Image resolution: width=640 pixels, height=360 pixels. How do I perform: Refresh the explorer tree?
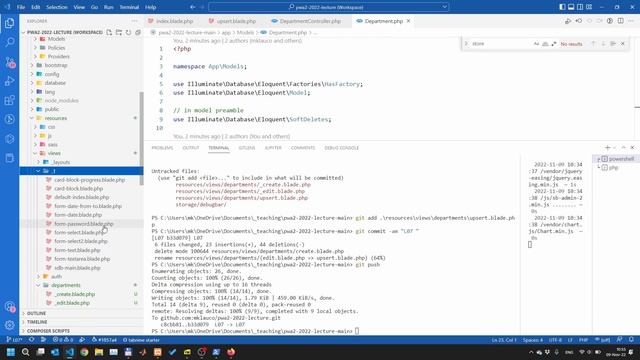point(128,32)
